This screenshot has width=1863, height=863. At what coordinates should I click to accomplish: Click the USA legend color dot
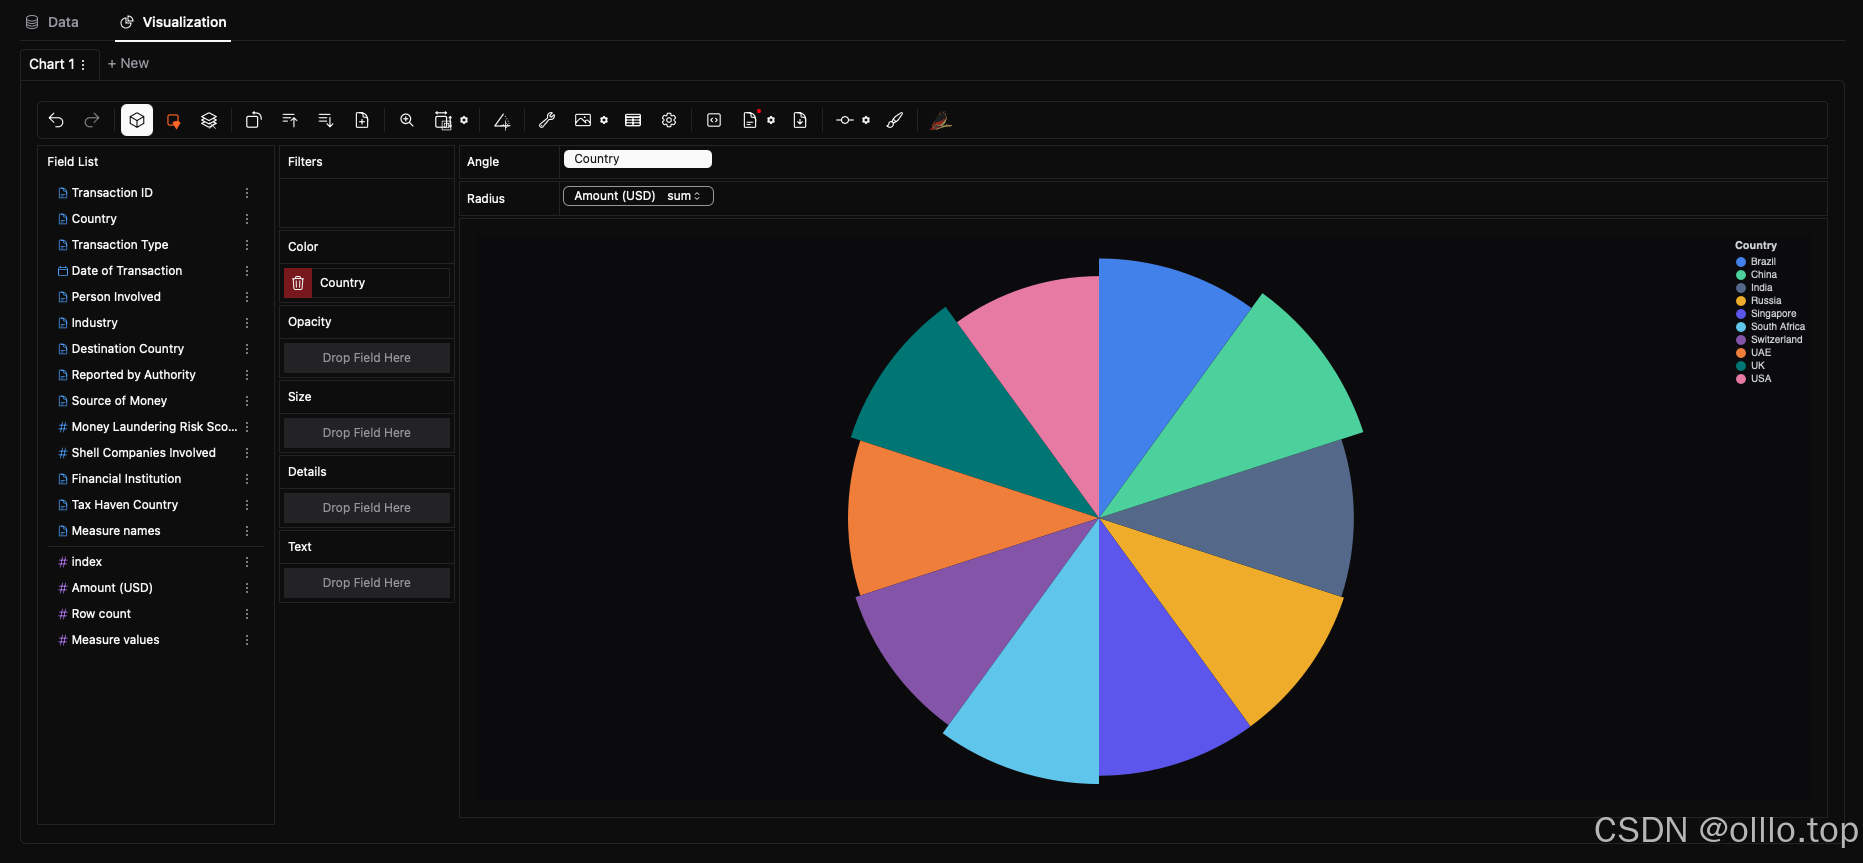[x=1741, y=379]
